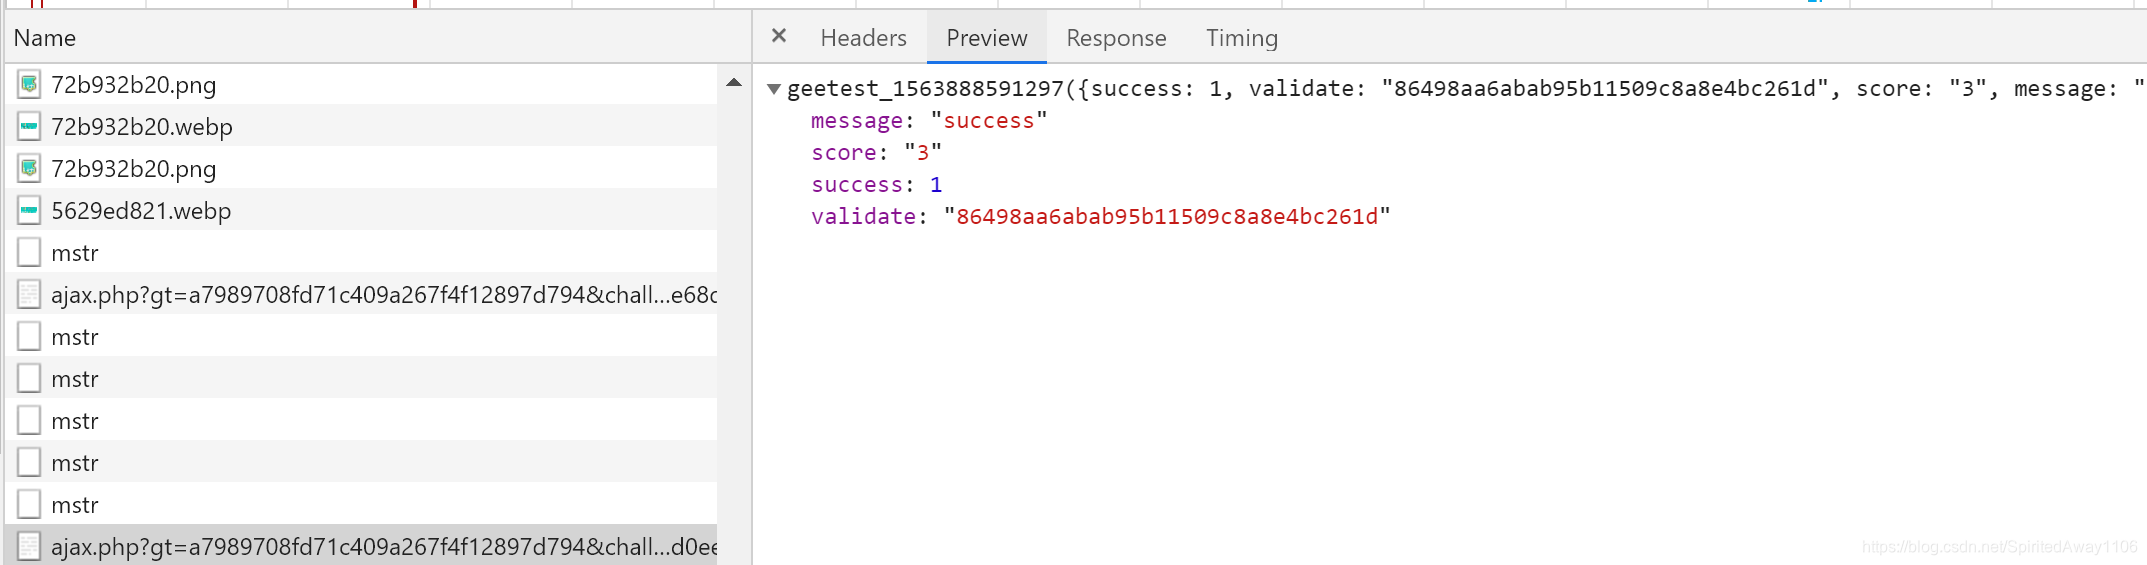2147x565 pixels.
Task: Click the 72b932b20.webp file icon
Action: tap(29, 126)
